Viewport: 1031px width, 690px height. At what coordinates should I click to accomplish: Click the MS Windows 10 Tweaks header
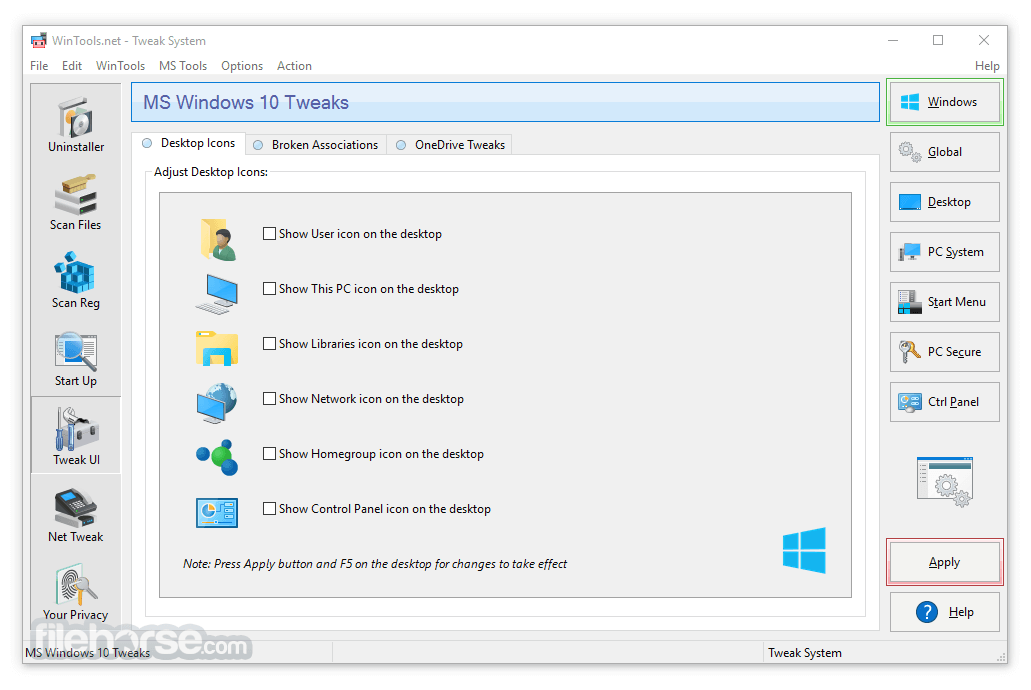tap(505, 102)
